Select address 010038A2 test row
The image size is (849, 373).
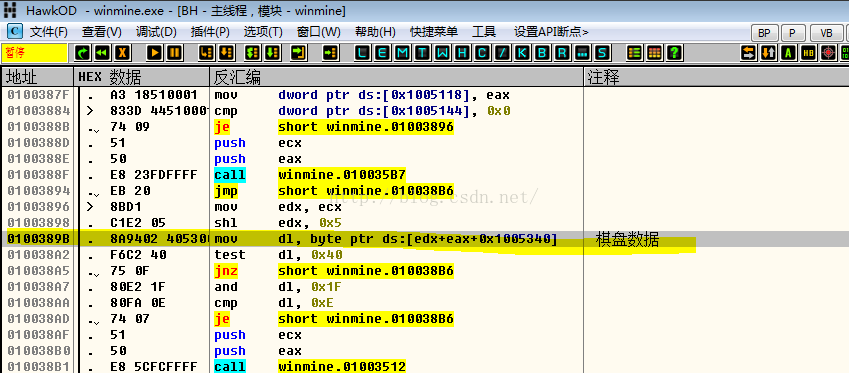[424, 254]
